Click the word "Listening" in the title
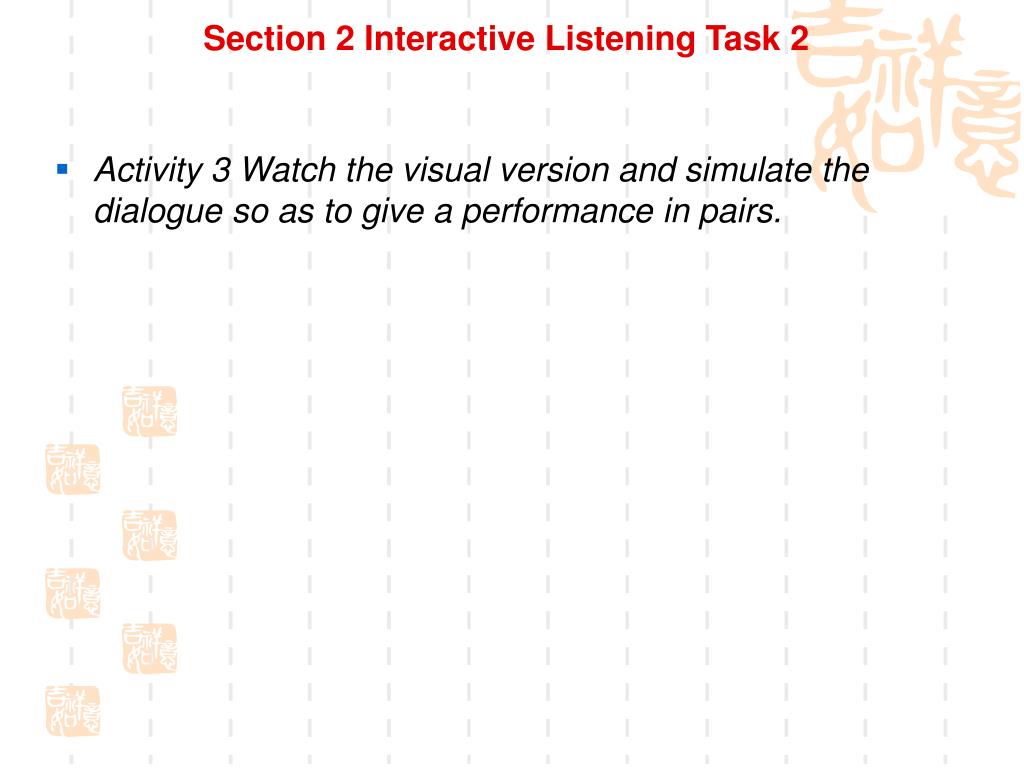 (620, 40)
